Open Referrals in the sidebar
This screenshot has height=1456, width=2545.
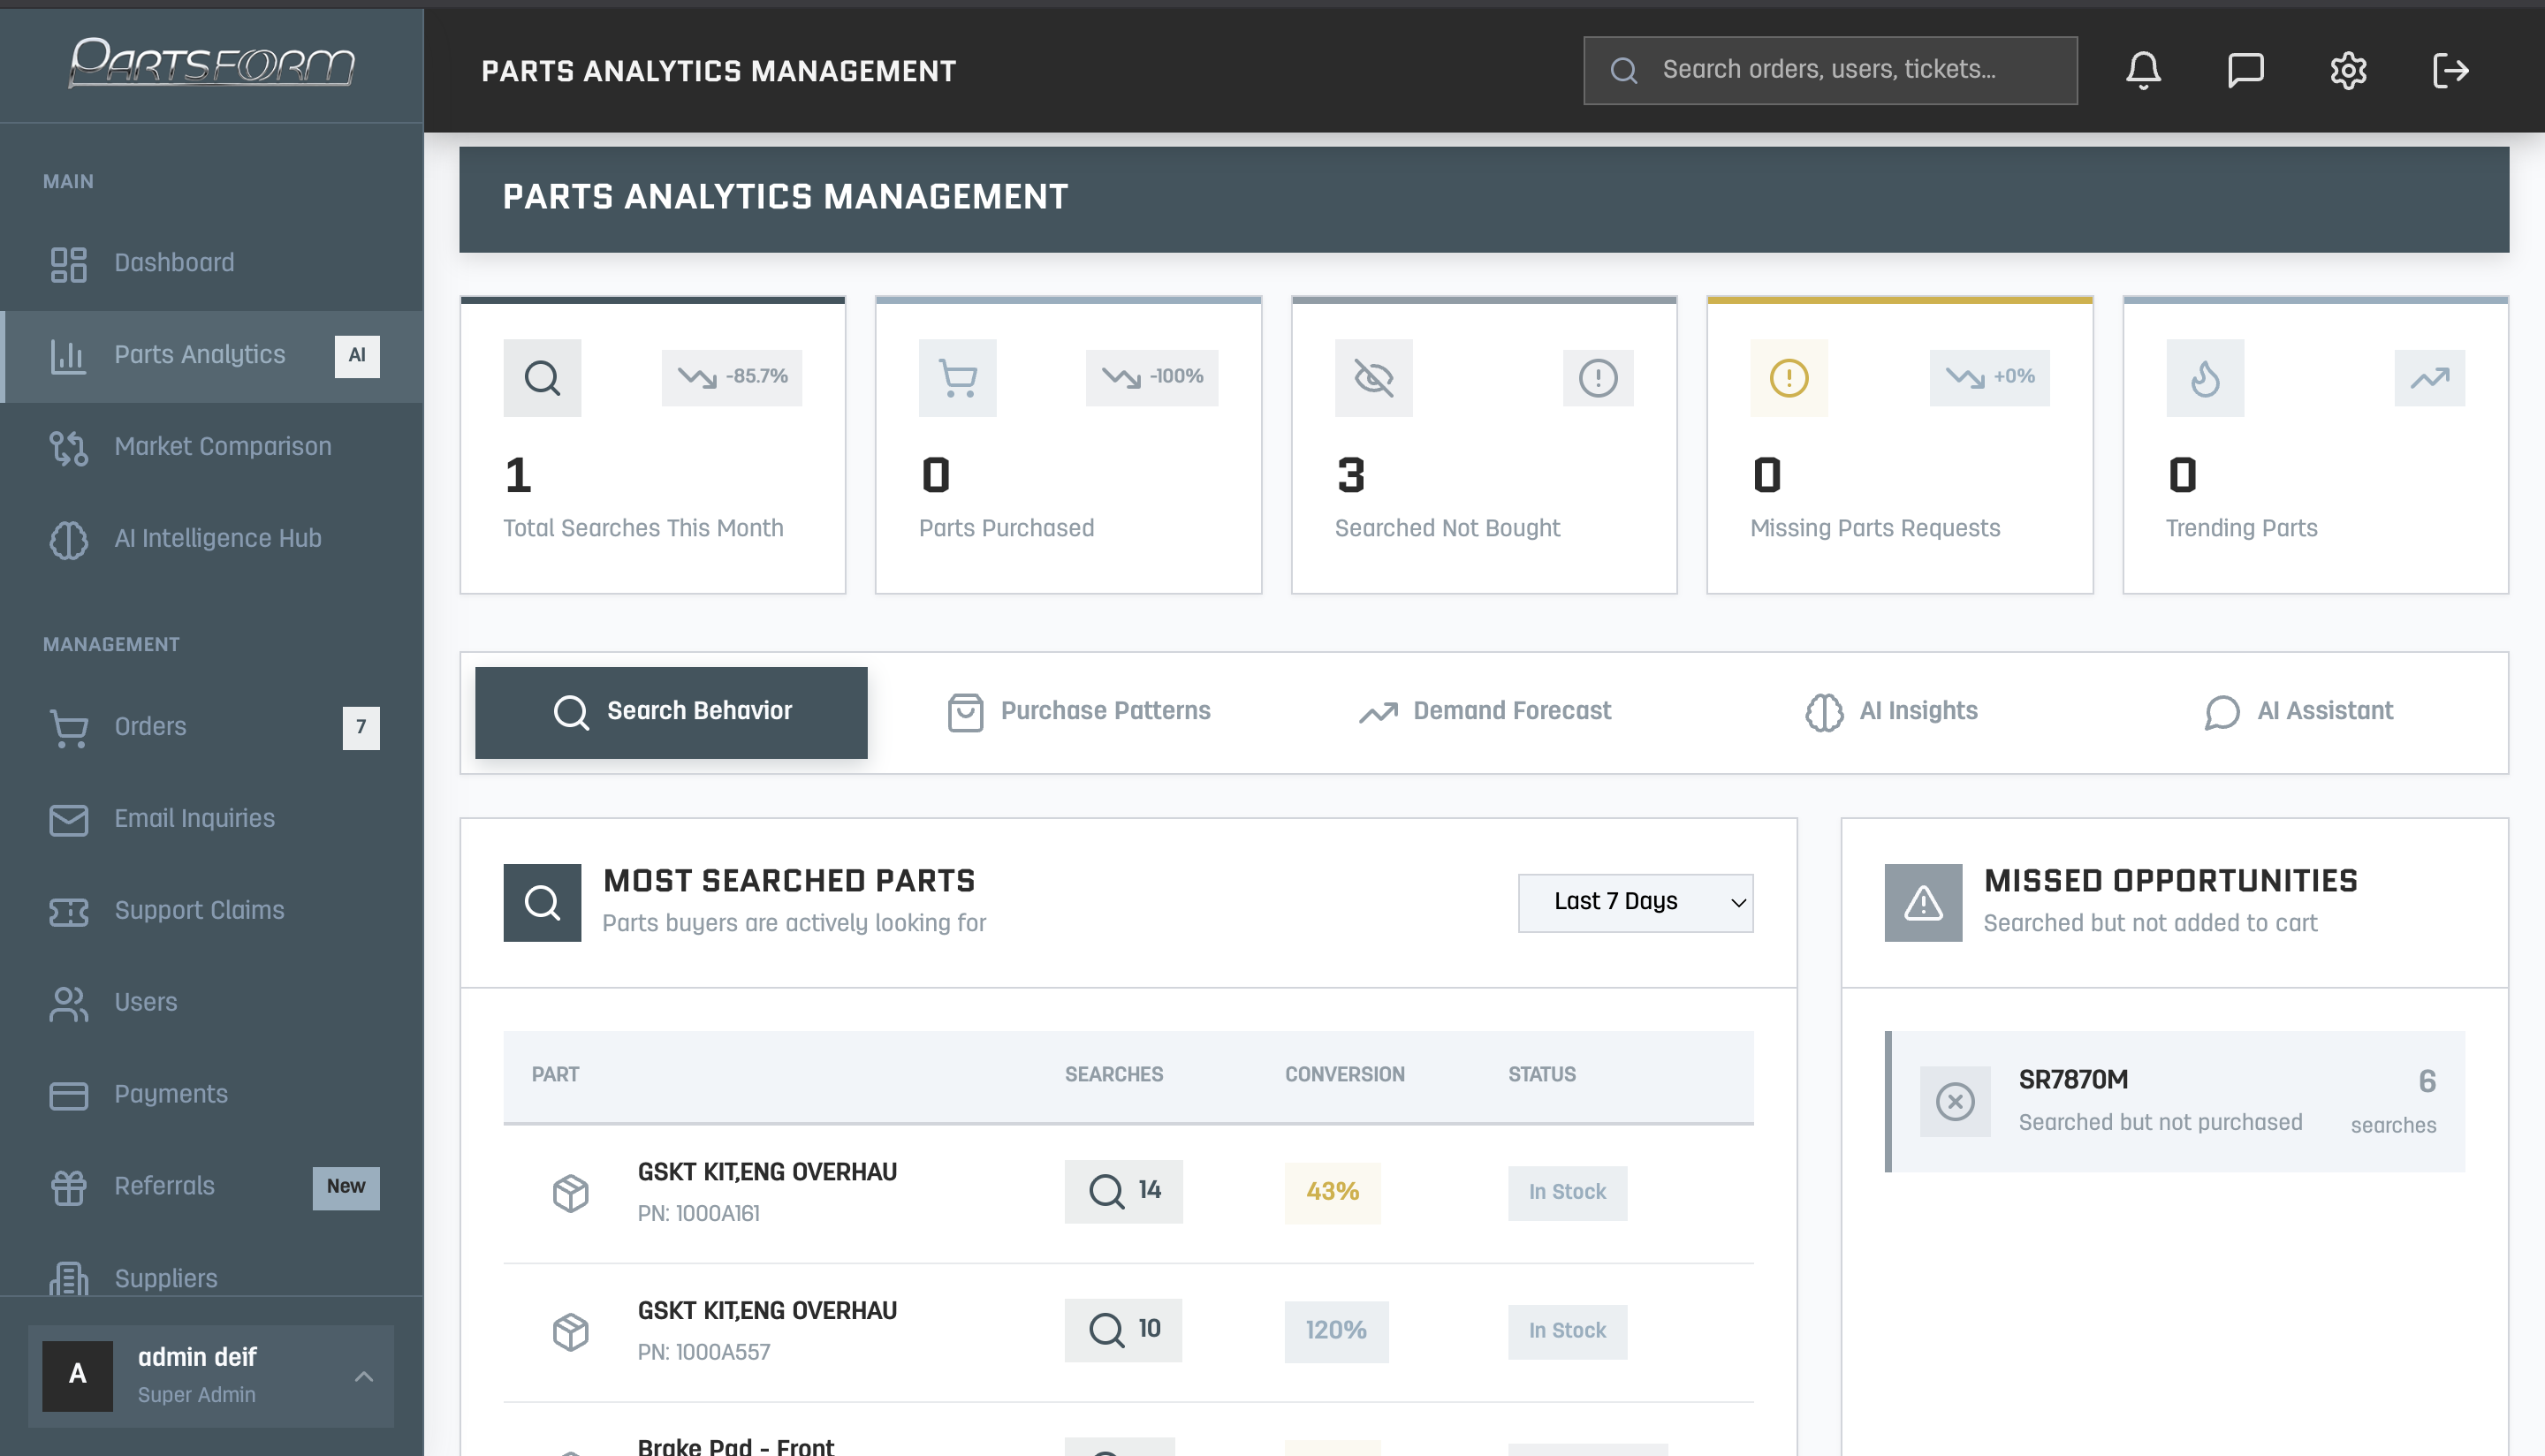[212, 1188]
